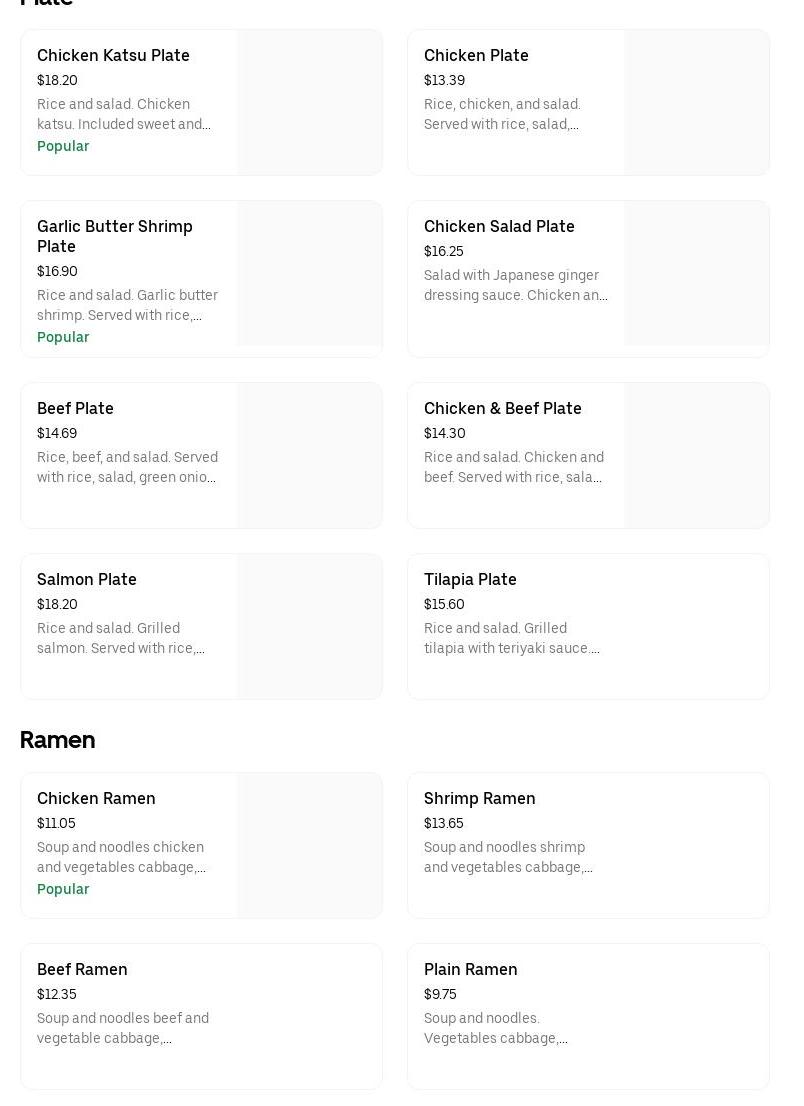Open the Shrimp Ramen card

coord(479,799)
